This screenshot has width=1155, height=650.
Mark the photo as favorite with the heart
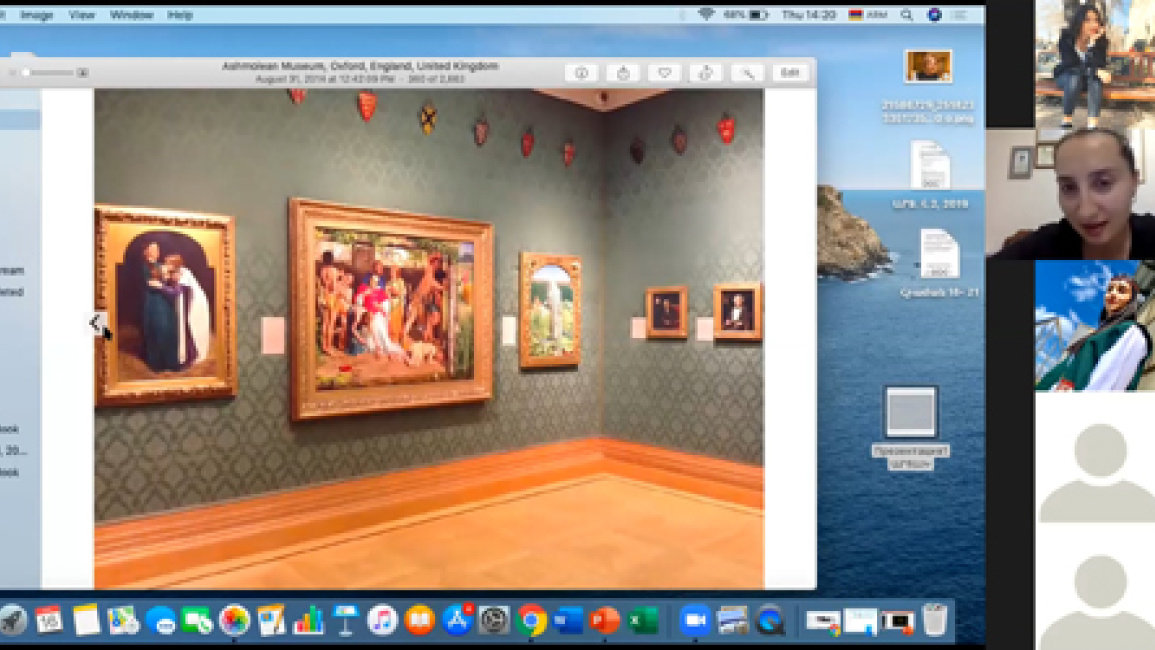point(664,73)
